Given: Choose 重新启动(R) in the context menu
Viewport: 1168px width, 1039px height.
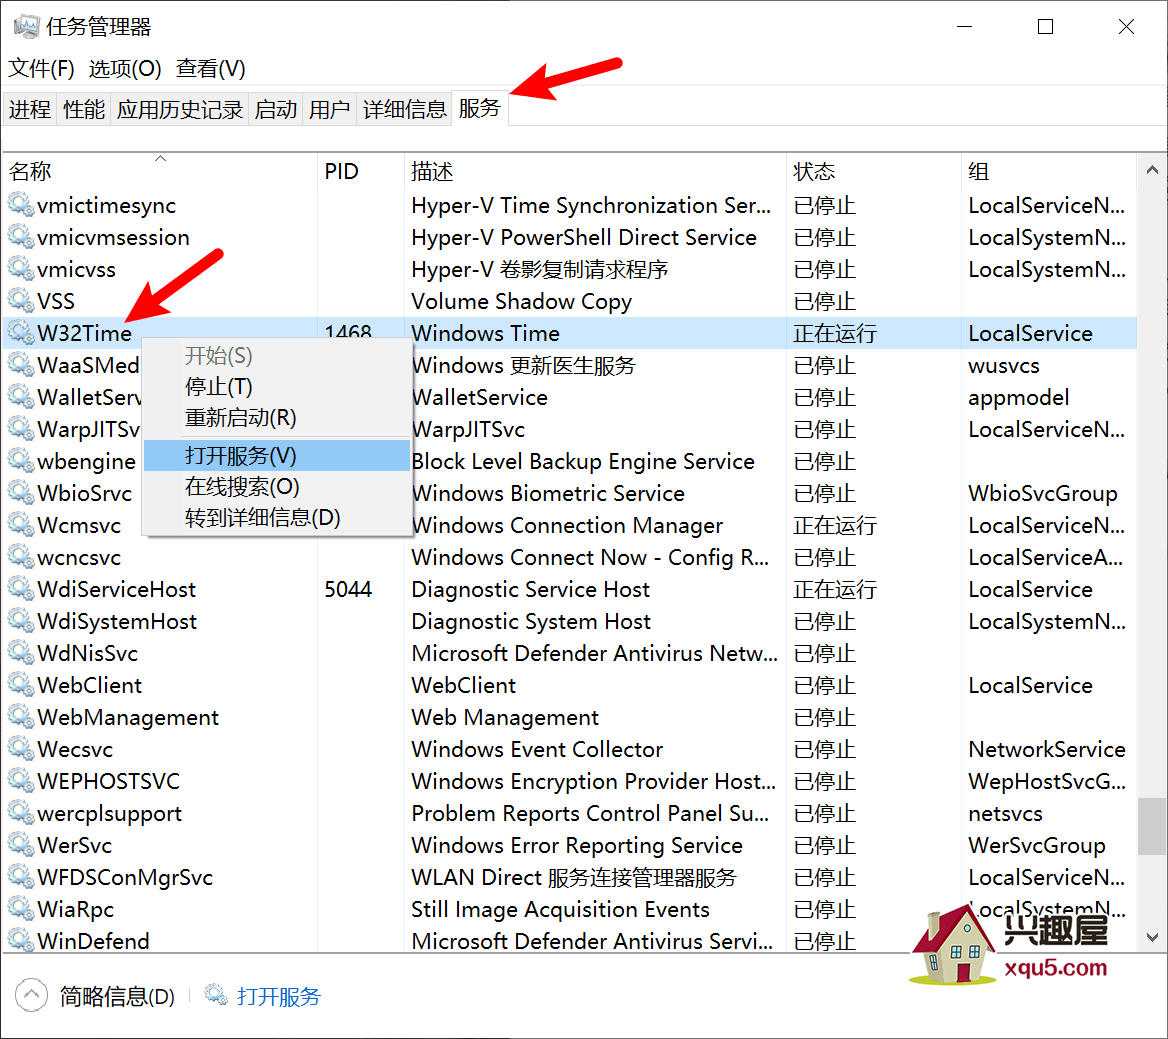Looking at the screenshot, I should point(276,418).
